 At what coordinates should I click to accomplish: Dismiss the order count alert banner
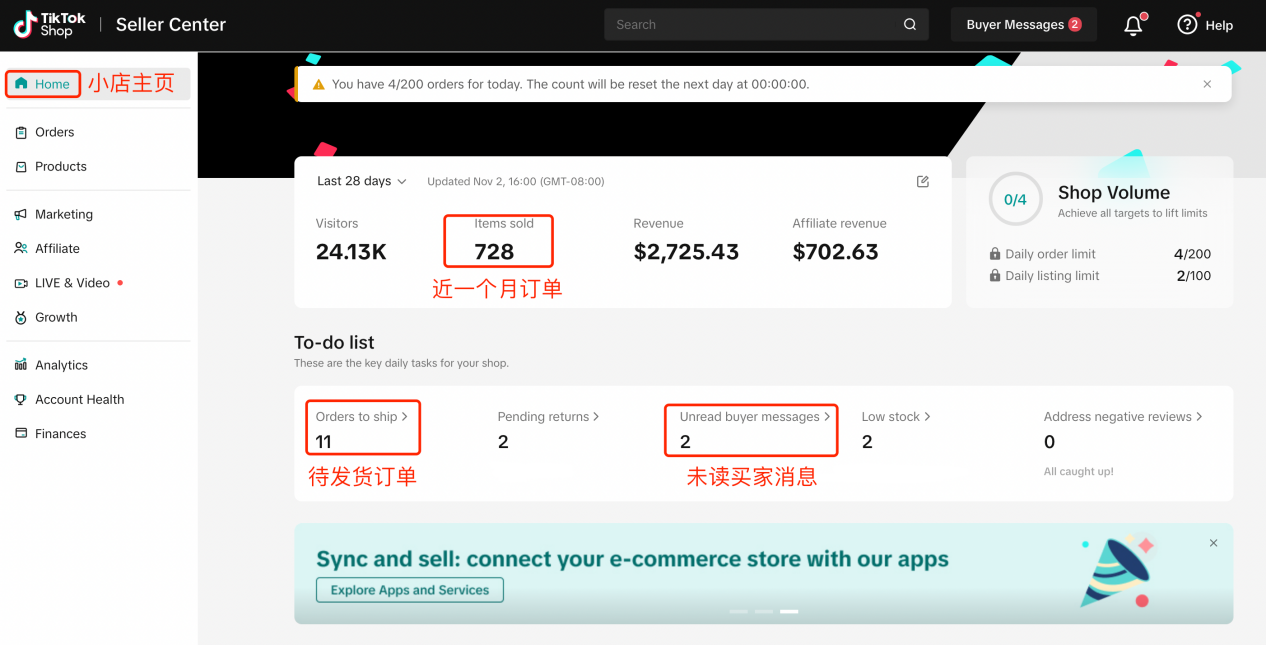1207,84
